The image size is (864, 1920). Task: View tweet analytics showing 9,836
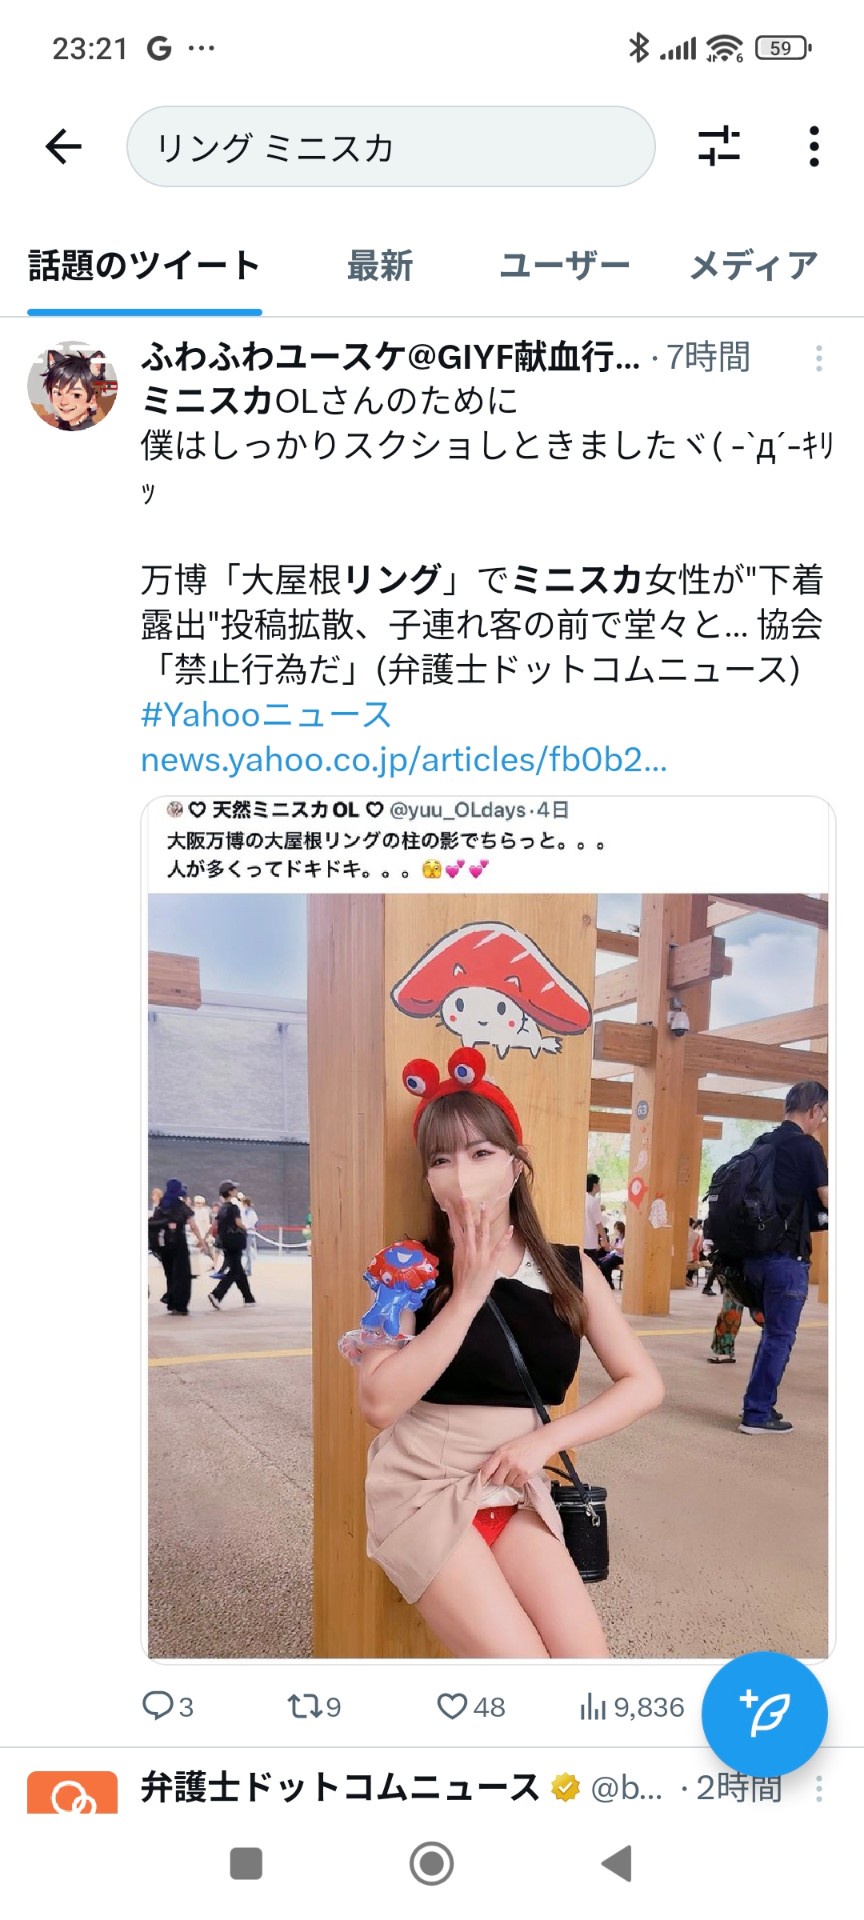pyautogui.click(x=631, y=1706)
